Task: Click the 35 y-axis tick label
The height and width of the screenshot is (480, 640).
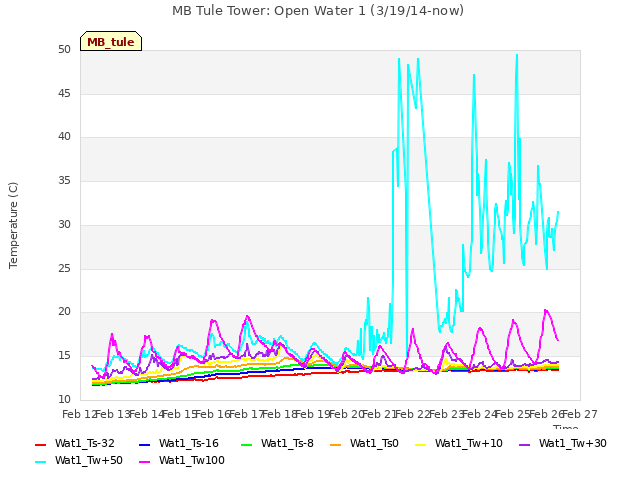Action: tap(64, 181)
